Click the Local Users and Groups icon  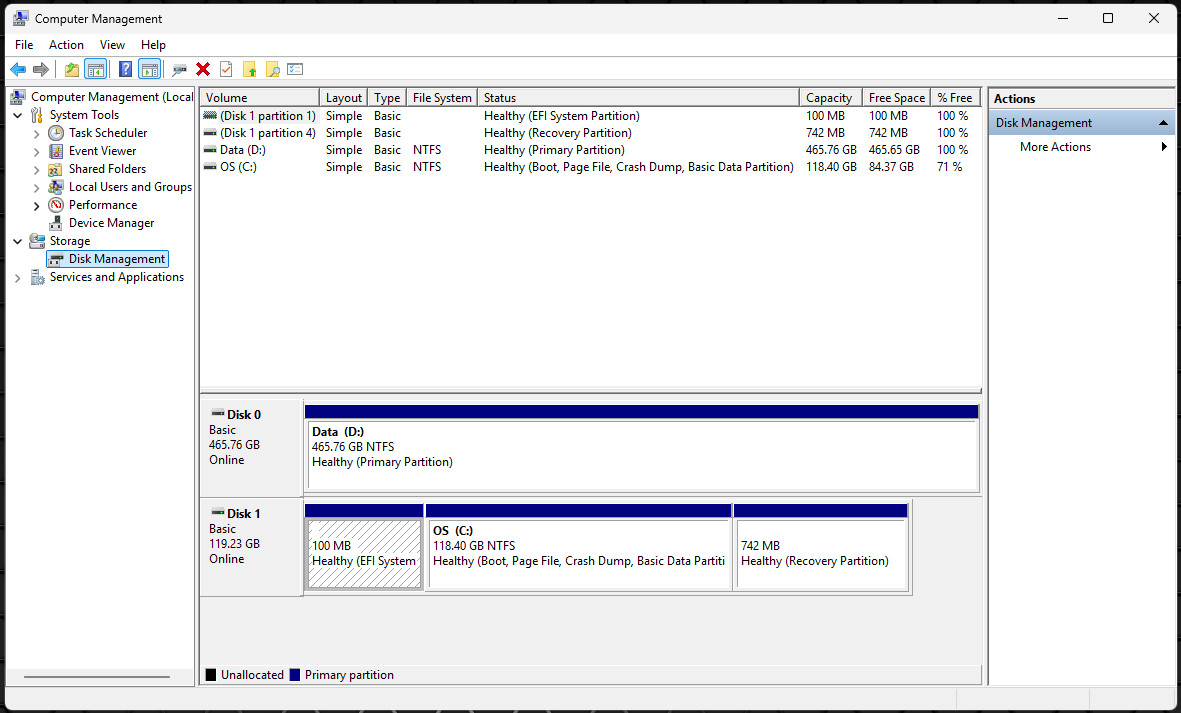pyautogui.click(x=56, y=187)
